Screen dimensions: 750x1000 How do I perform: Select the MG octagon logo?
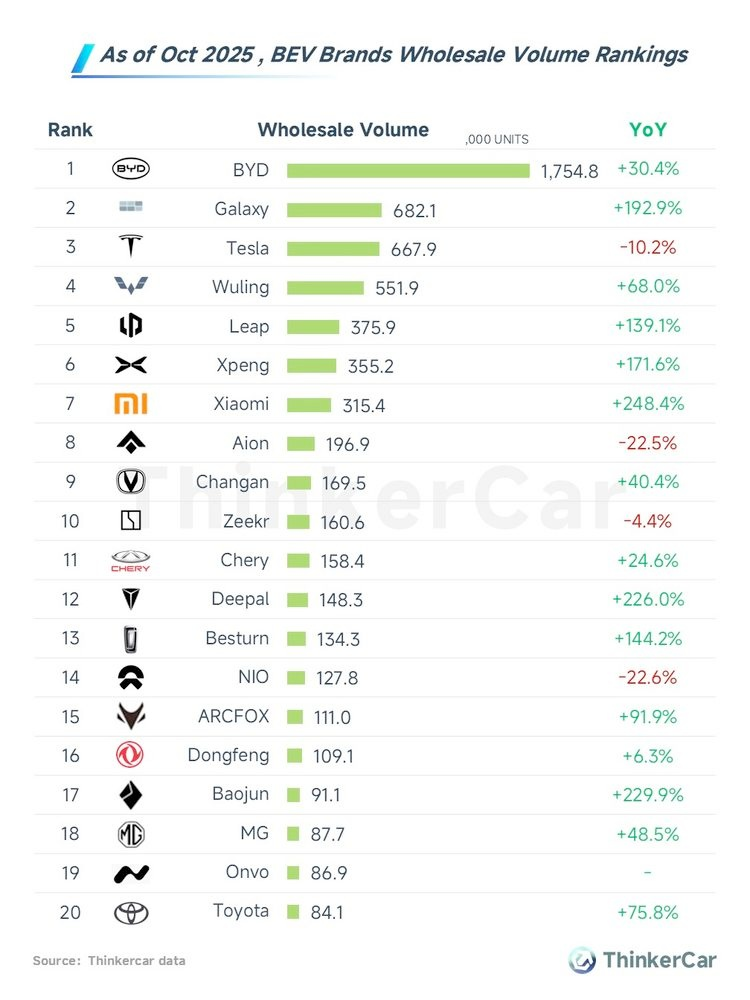131,834
